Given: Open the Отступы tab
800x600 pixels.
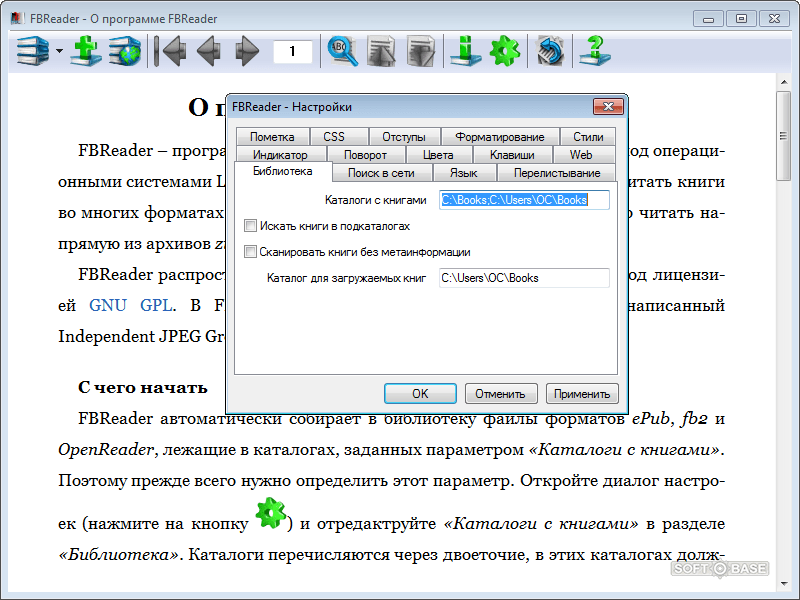Looking at the screenshot, I should tap(404, 137).
